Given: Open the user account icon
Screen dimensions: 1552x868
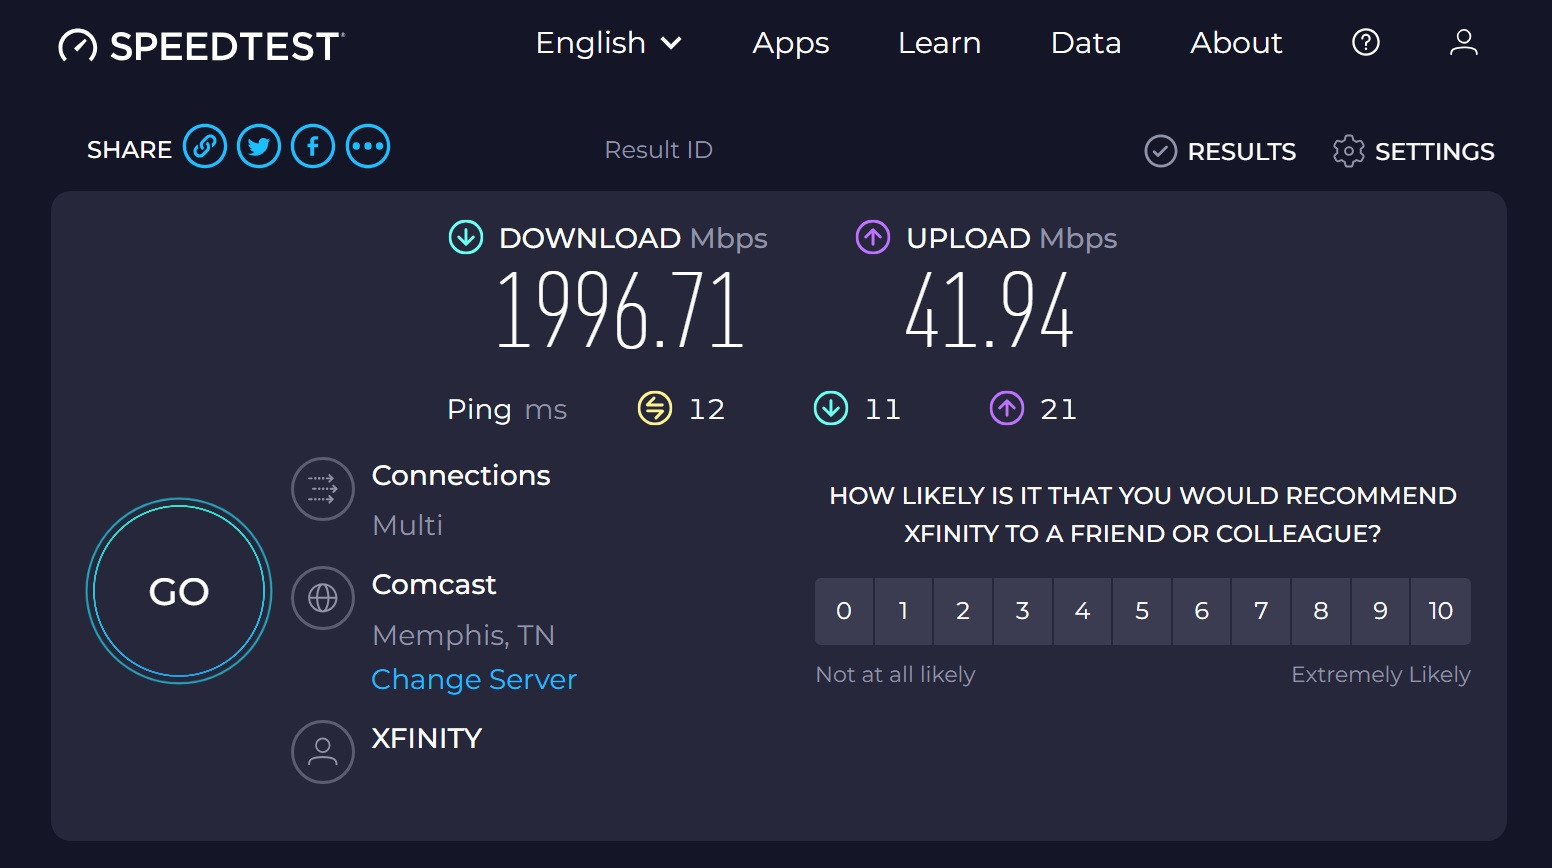Looking at the screenshot, I should click(x=1464, y=42).
